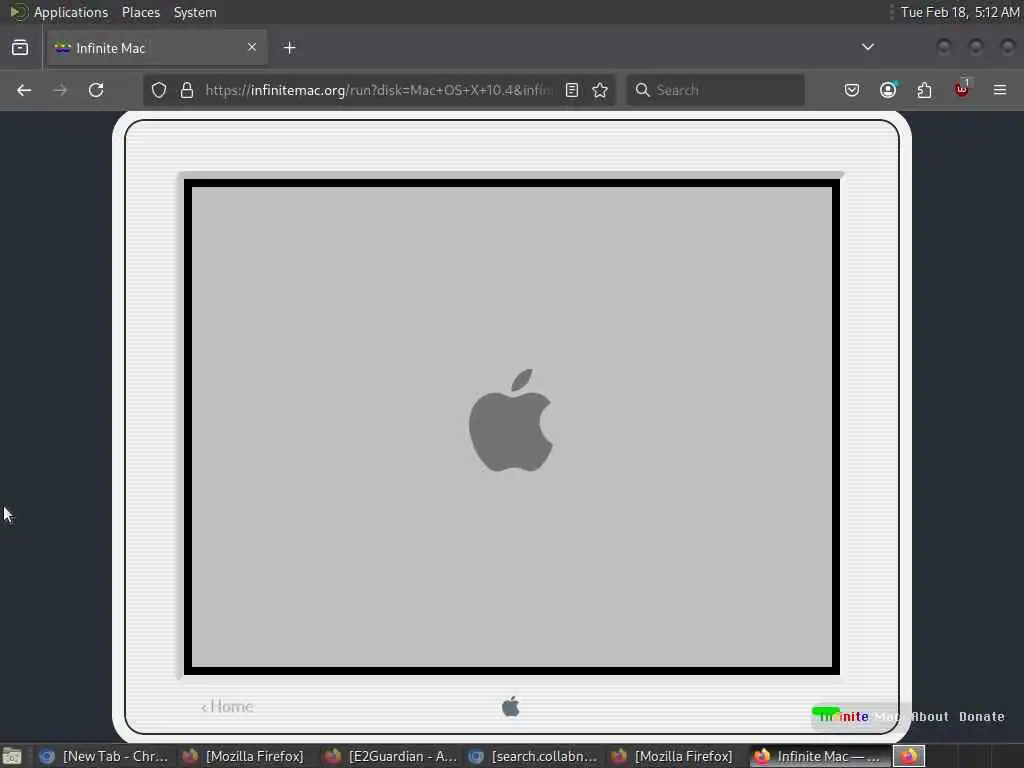Click the Infinite Mac logo link
1024x768 pixels.
point(857,716)
